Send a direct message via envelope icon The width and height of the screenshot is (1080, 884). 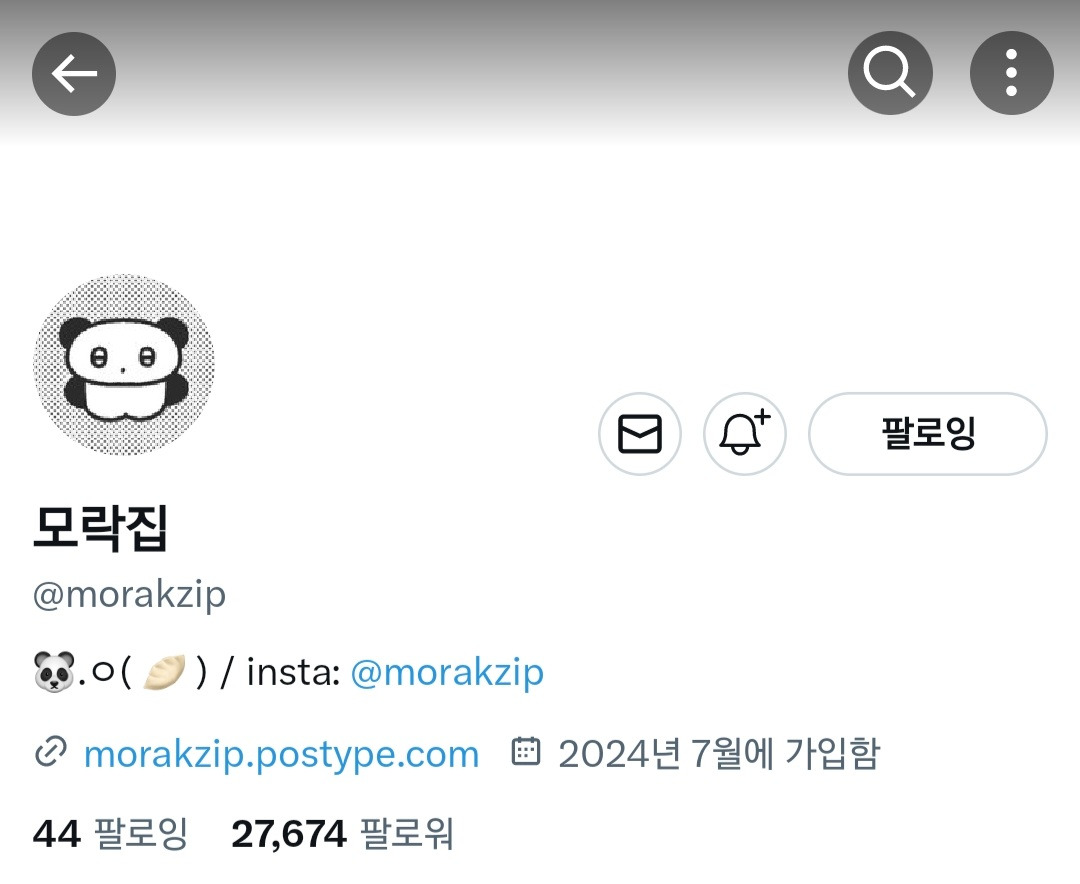[x=640, y=433]
